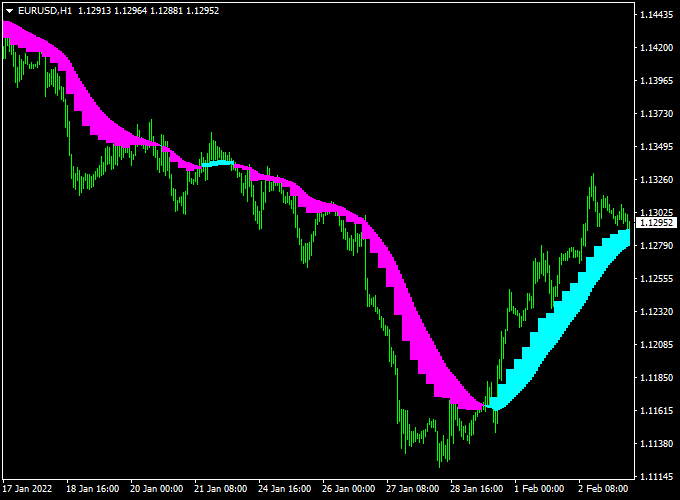Click the 17 Jan 2022 date label
The image size is (680, 500).
(x=27, y=489)
